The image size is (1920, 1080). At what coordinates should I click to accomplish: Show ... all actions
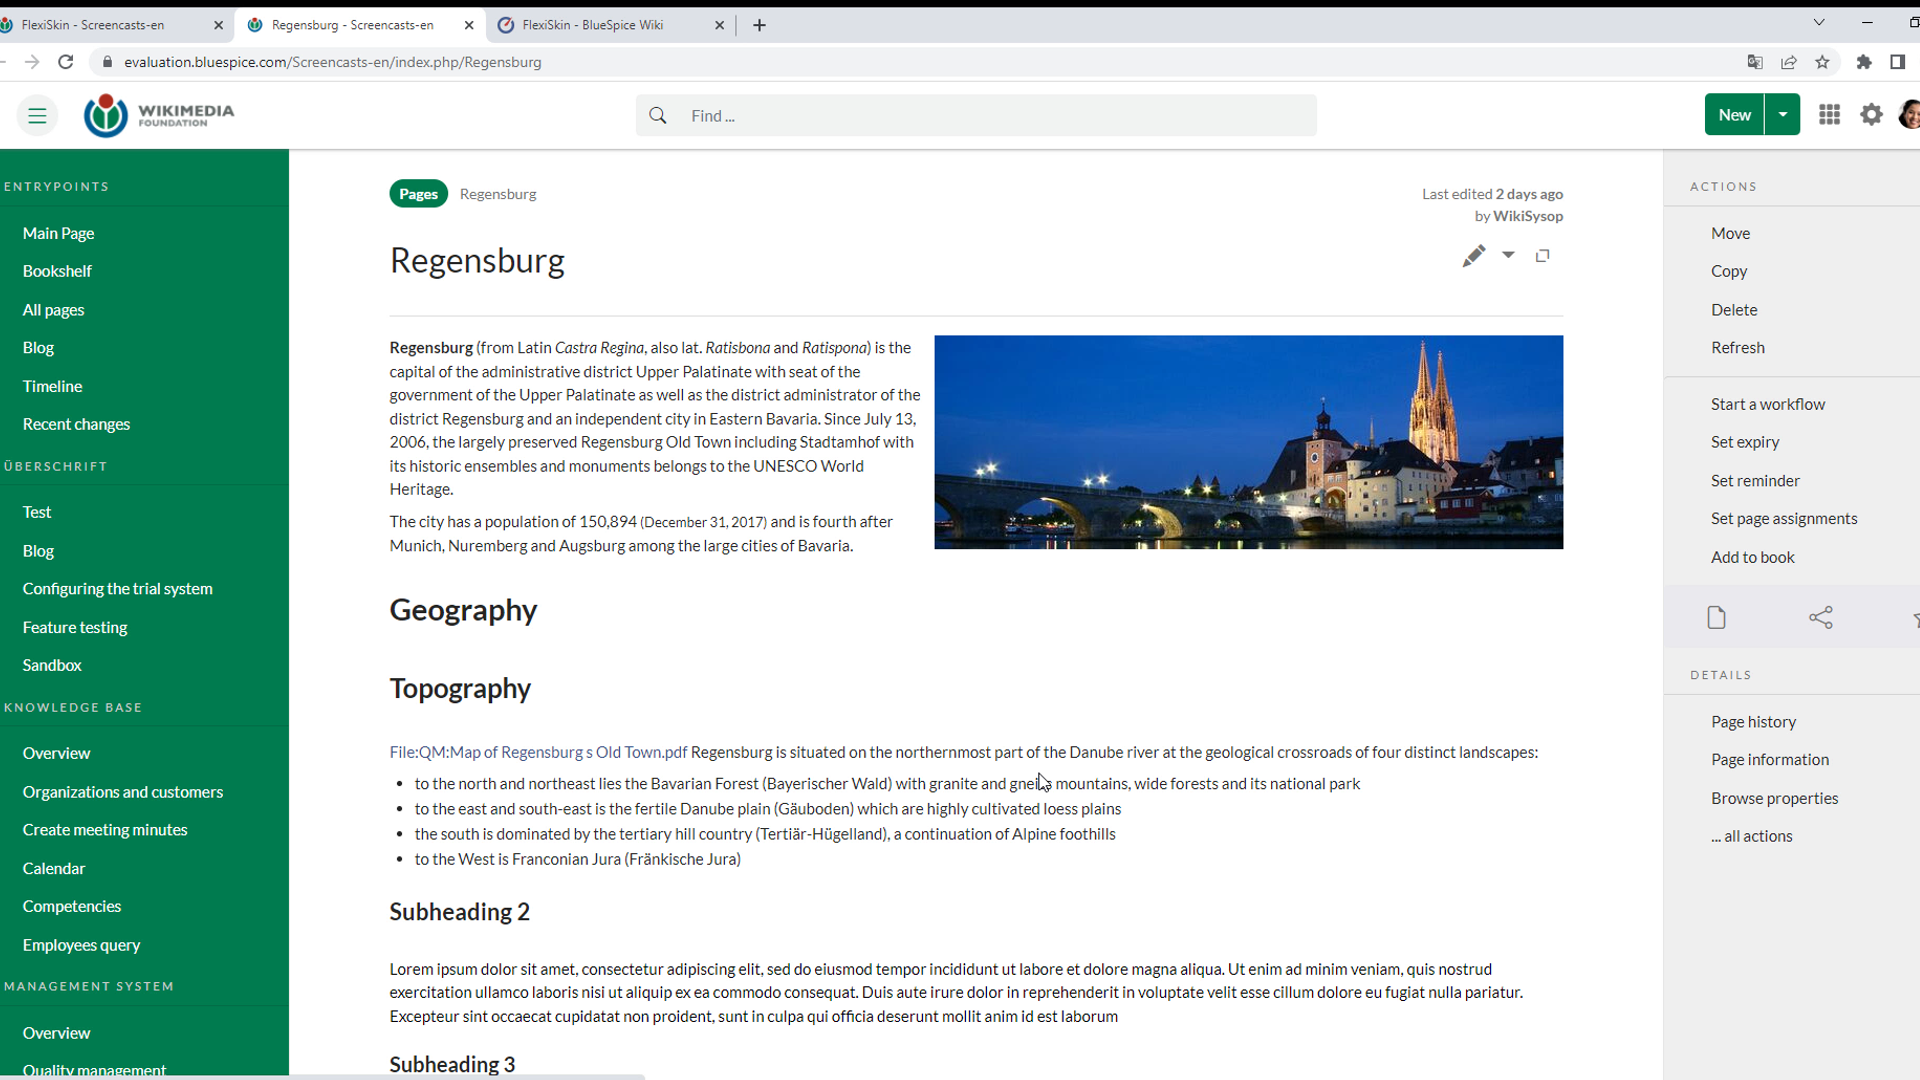(x=1751, y=836)
